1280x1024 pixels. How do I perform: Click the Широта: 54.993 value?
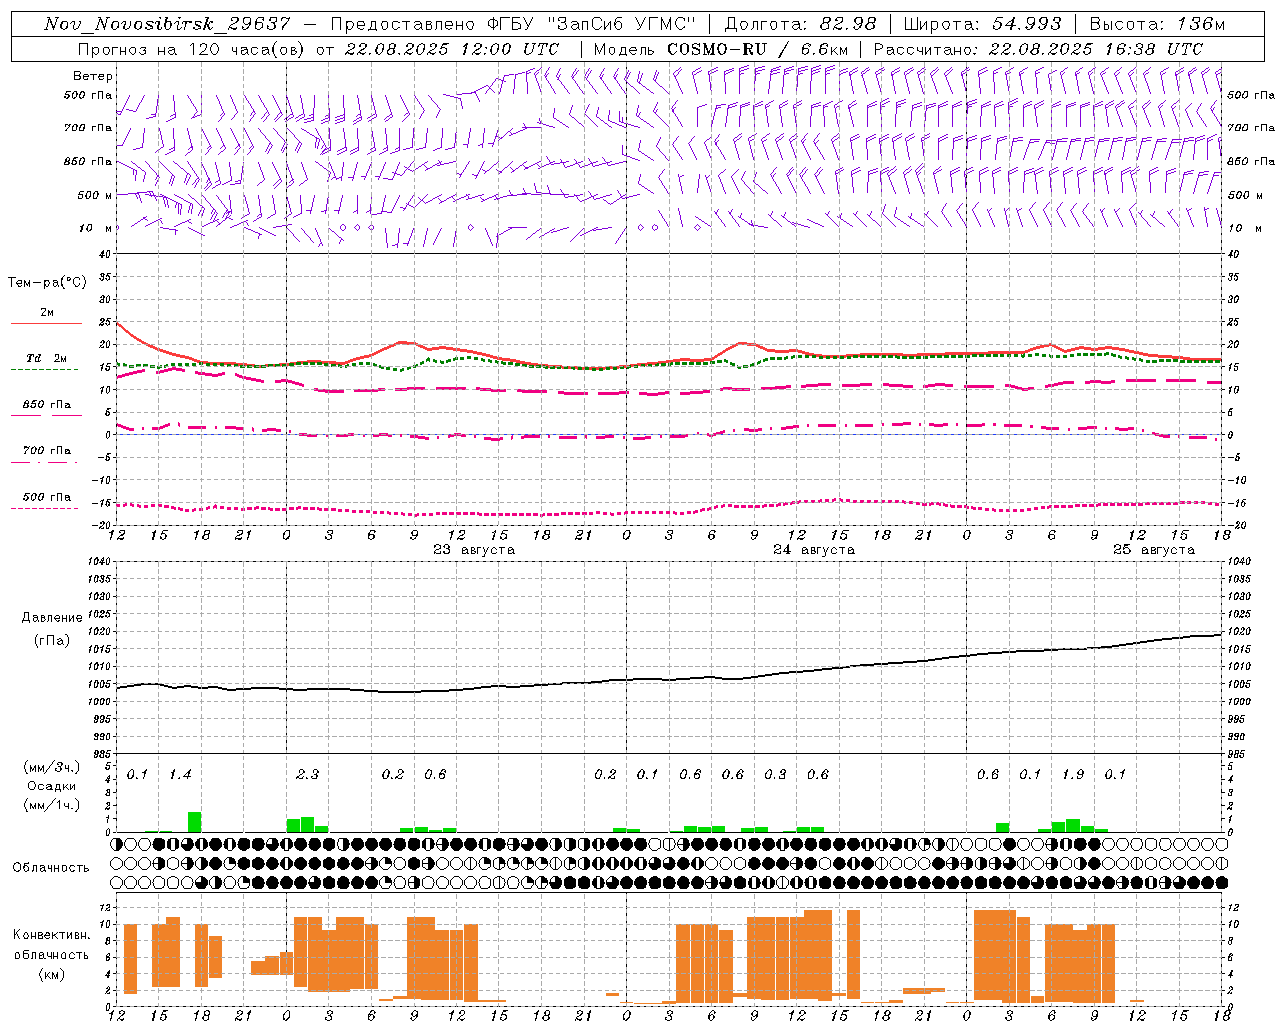point(982,24)
